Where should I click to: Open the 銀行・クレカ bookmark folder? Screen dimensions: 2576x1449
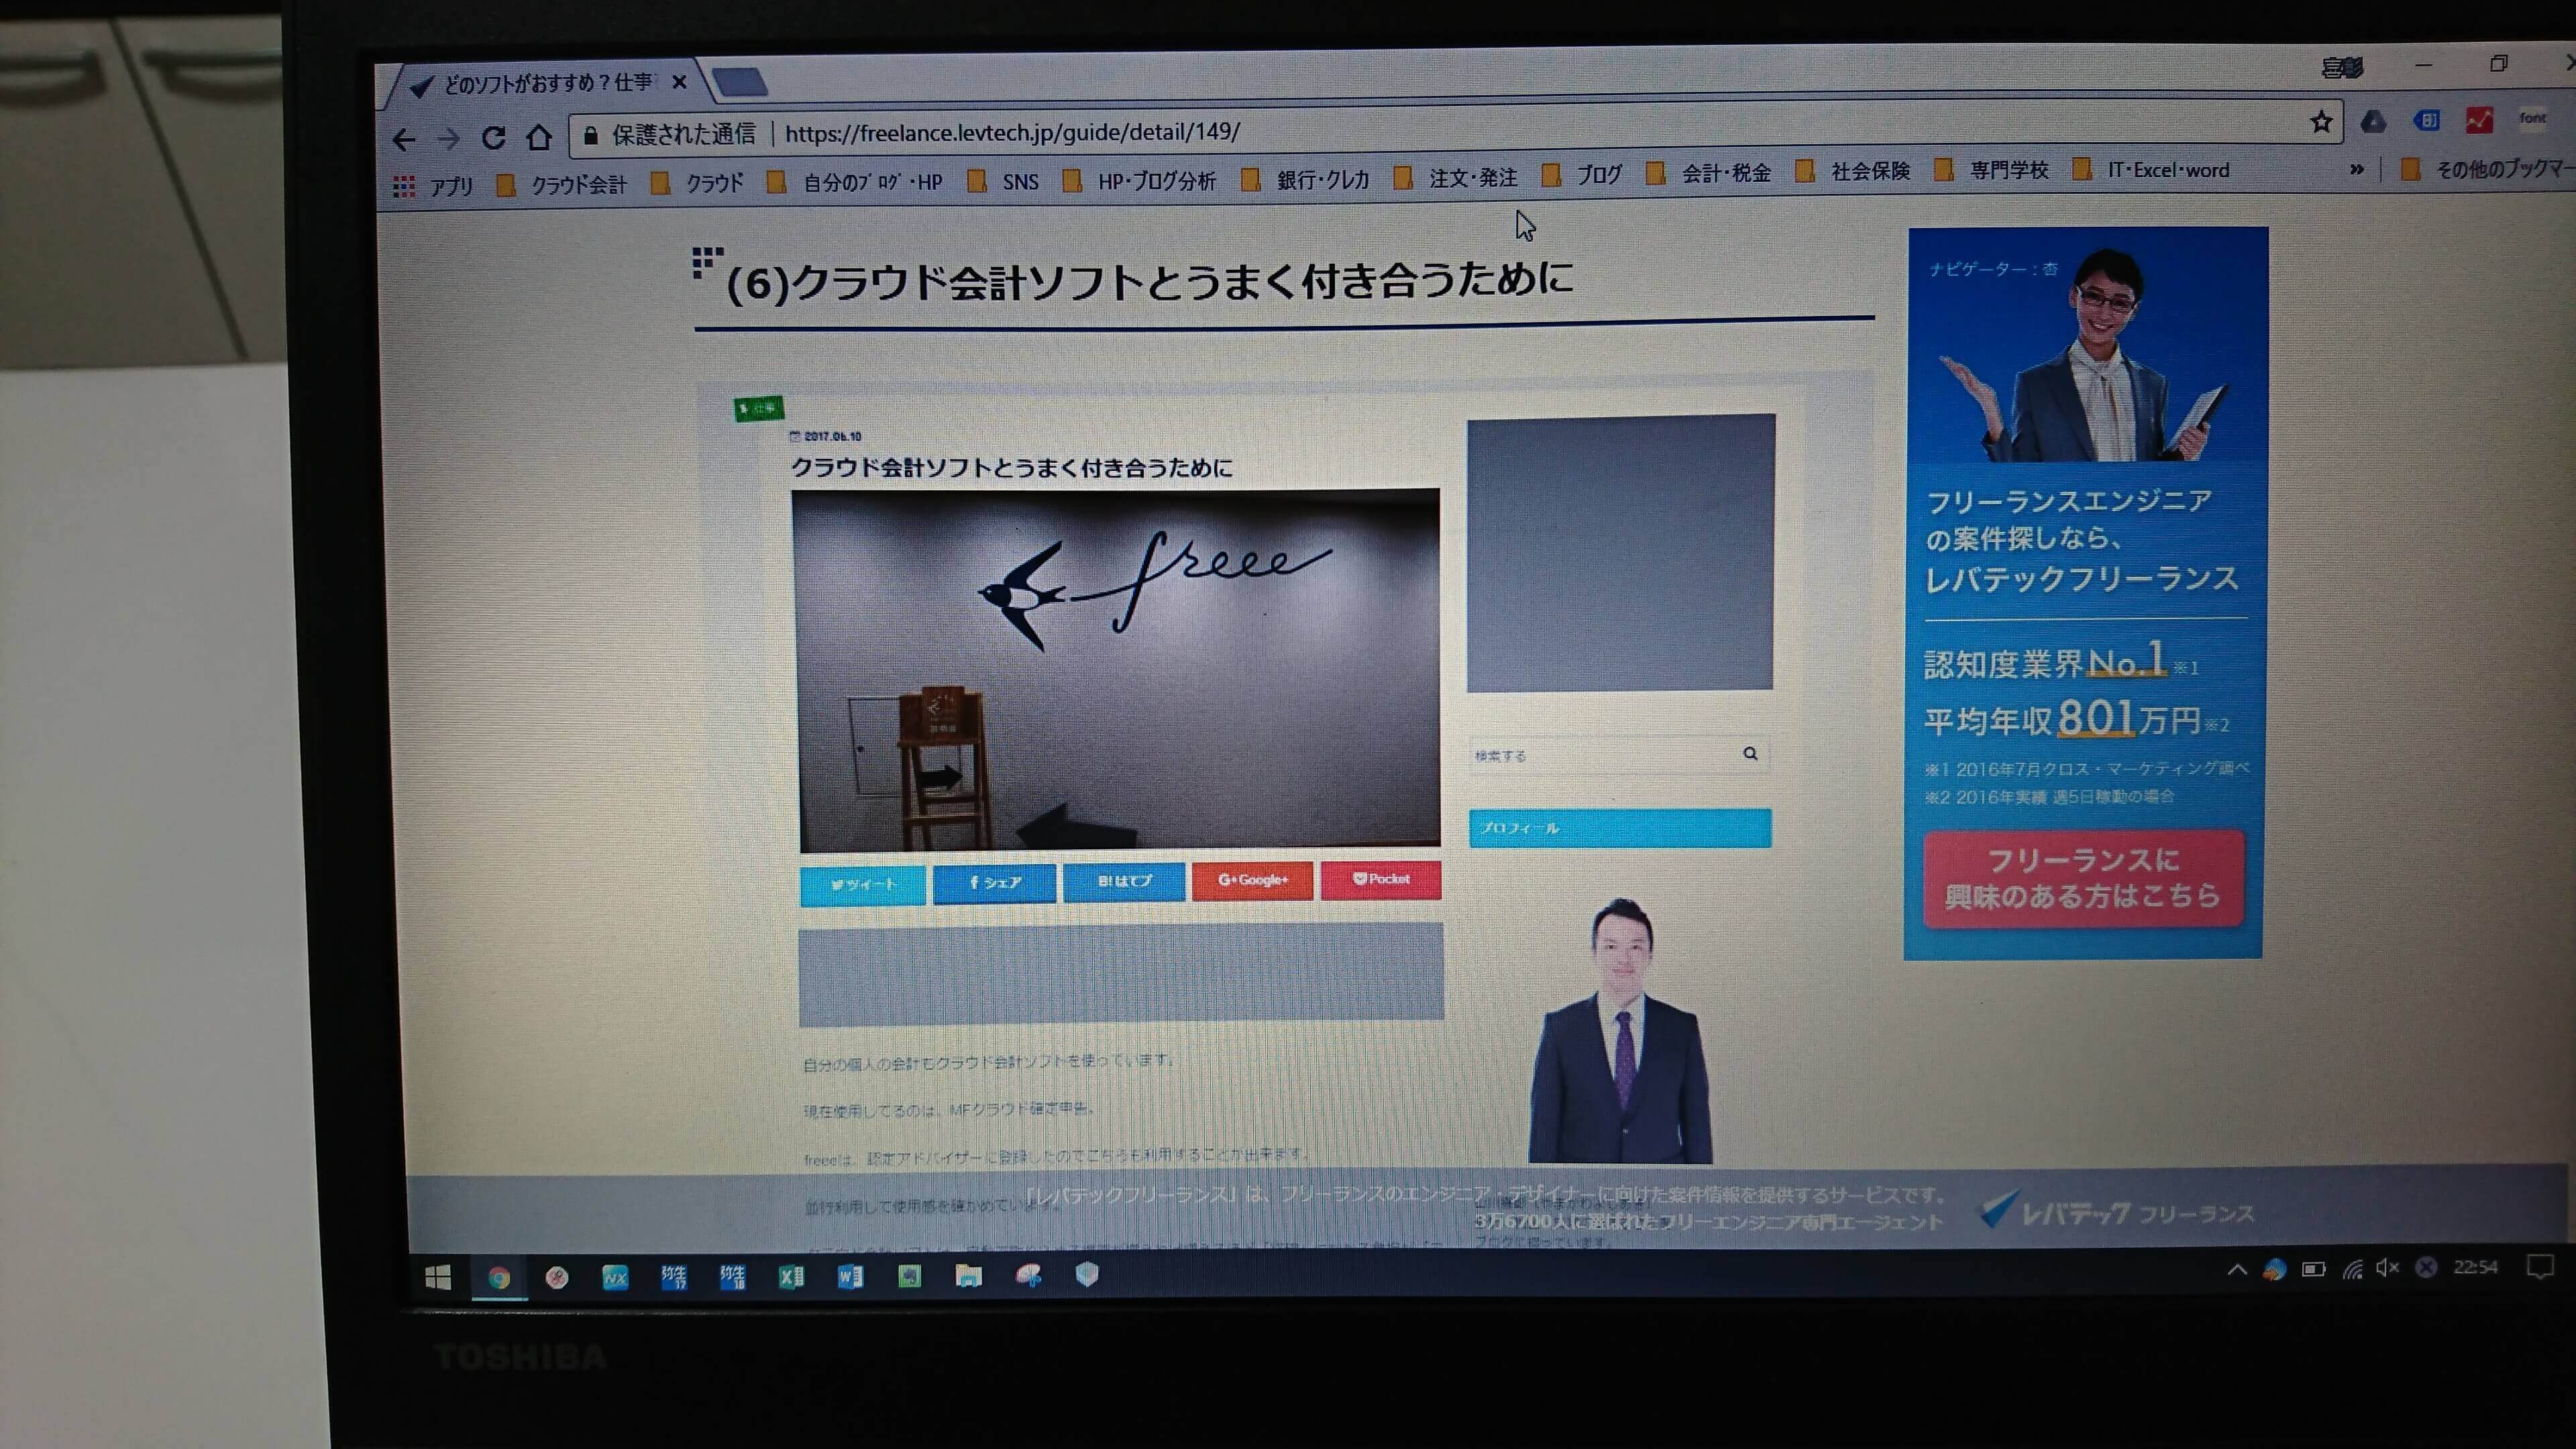point(1306,180)
